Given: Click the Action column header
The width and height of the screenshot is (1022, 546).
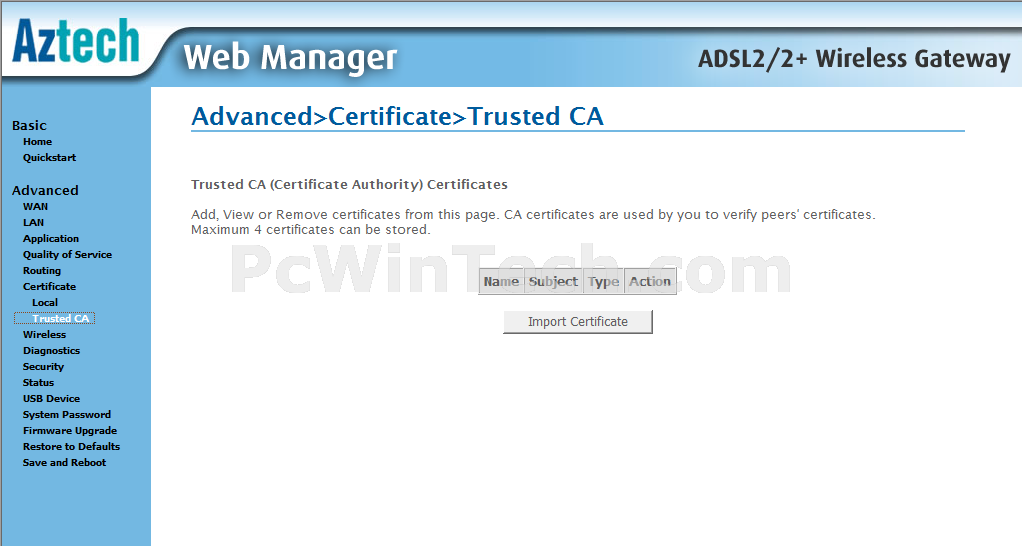Looking at the screenshot, I should click(650, 281).
